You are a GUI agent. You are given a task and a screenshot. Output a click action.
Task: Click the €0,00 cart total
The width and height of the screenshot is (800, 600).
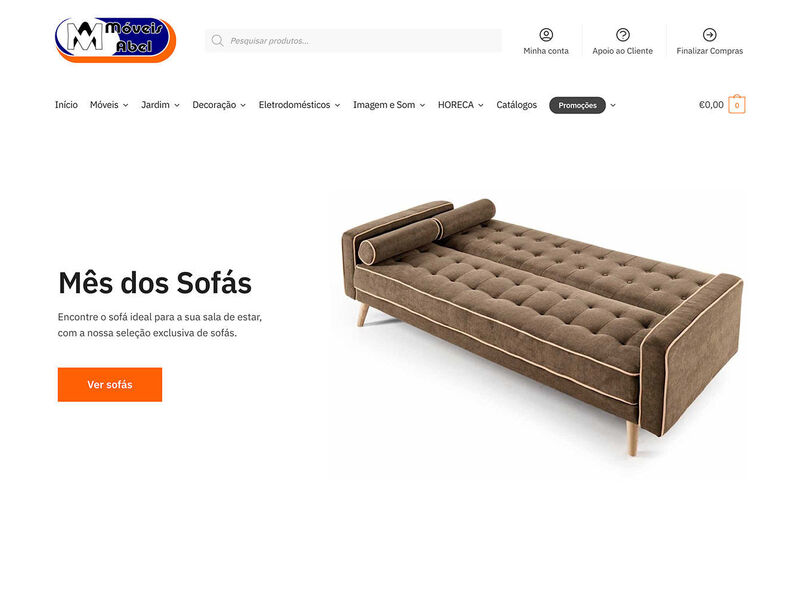pyautogui.click(x=711, y=105)
